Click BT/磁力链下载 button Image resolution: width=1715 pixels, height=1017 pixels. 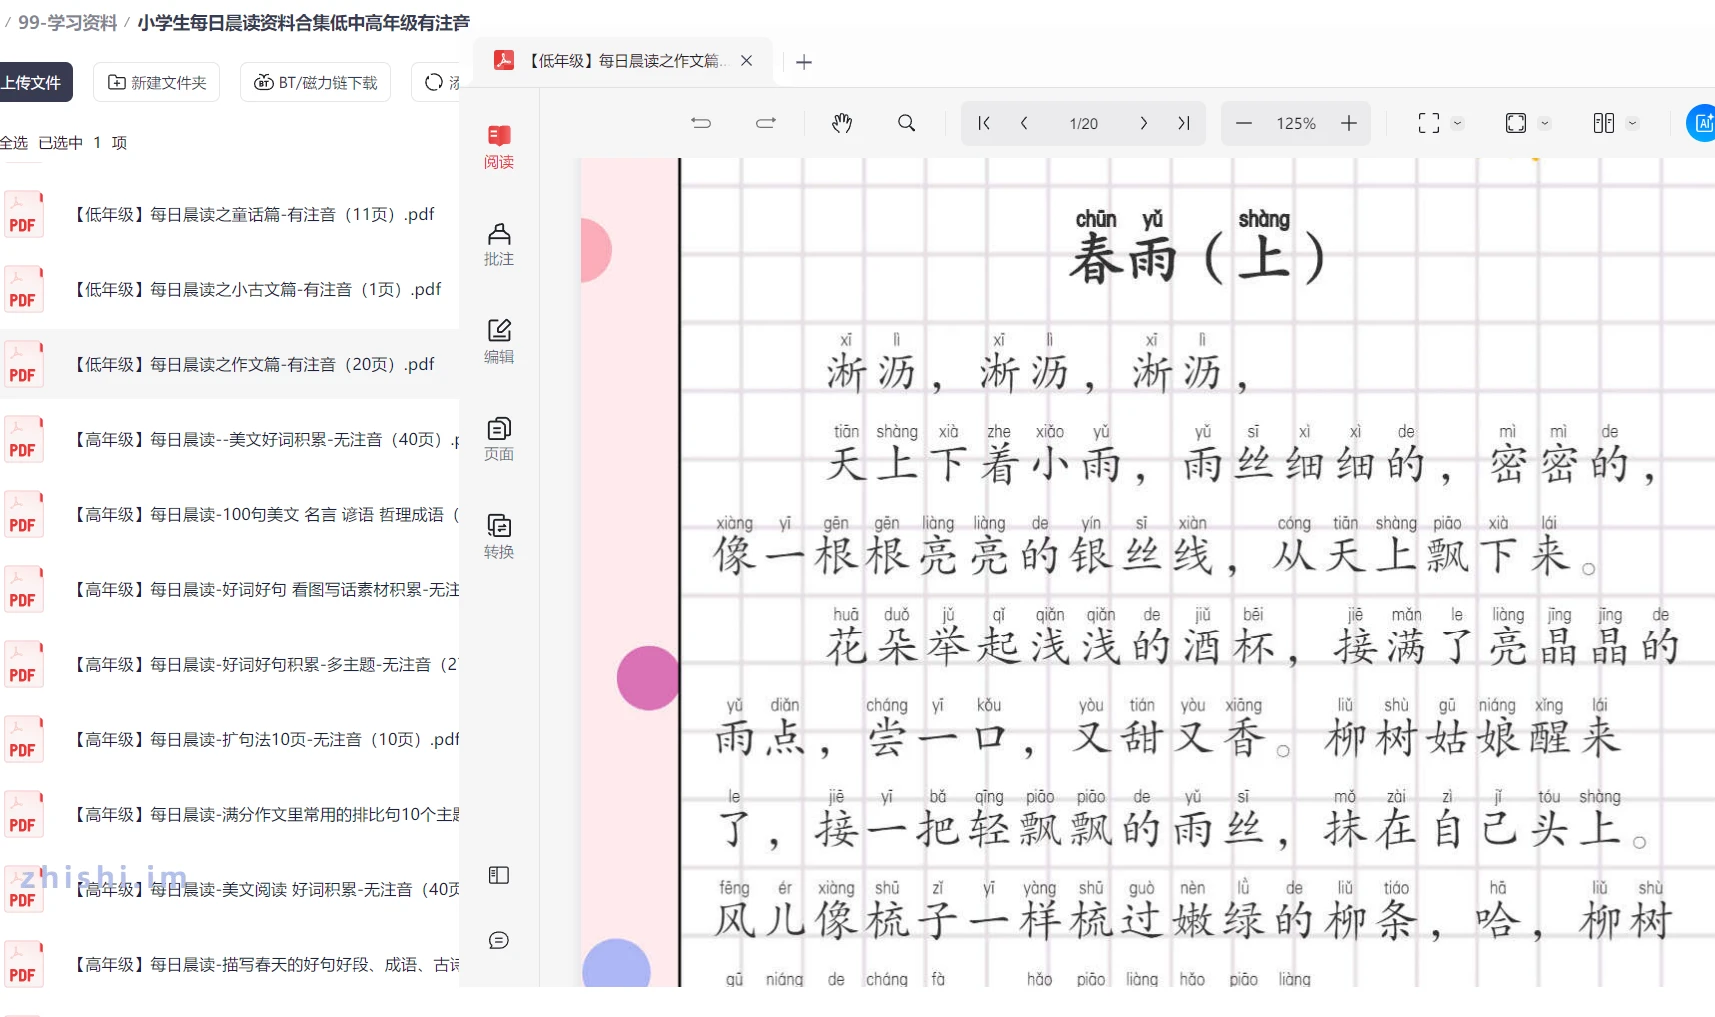point(316,82)
